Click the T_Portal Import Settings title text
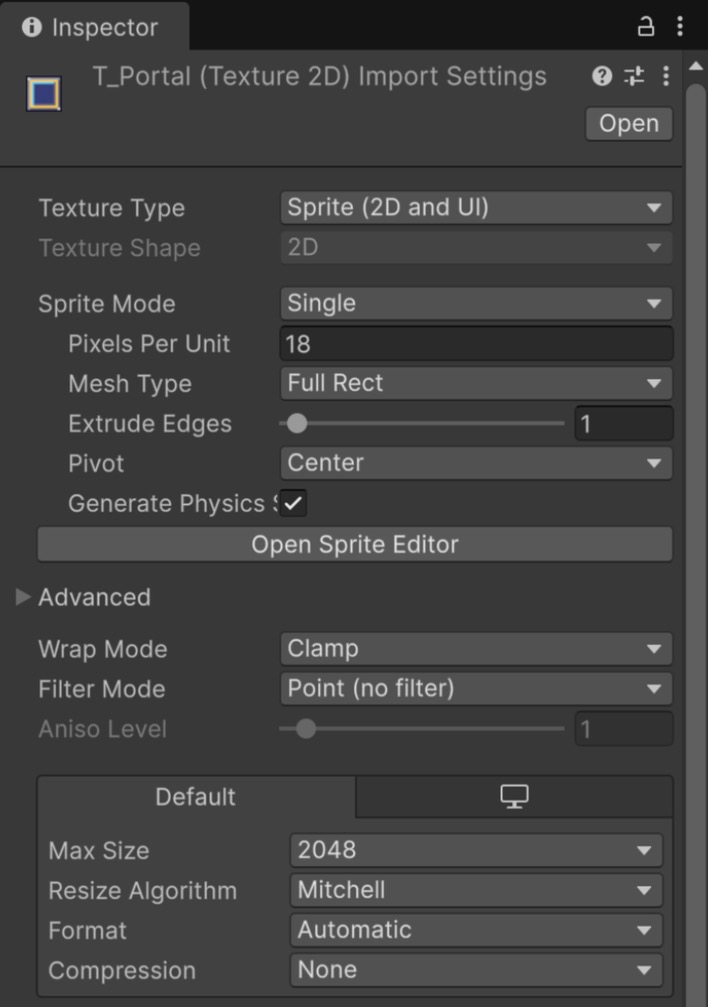The height and width of the screenshot is (1007, 710). [319, 76]
